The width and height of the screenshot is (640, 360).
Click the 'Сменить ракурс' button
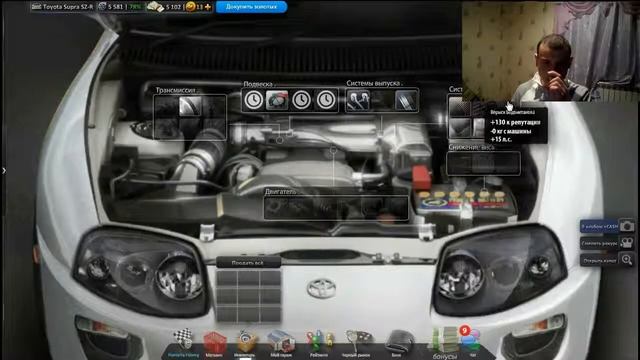[x=599, y=243]
